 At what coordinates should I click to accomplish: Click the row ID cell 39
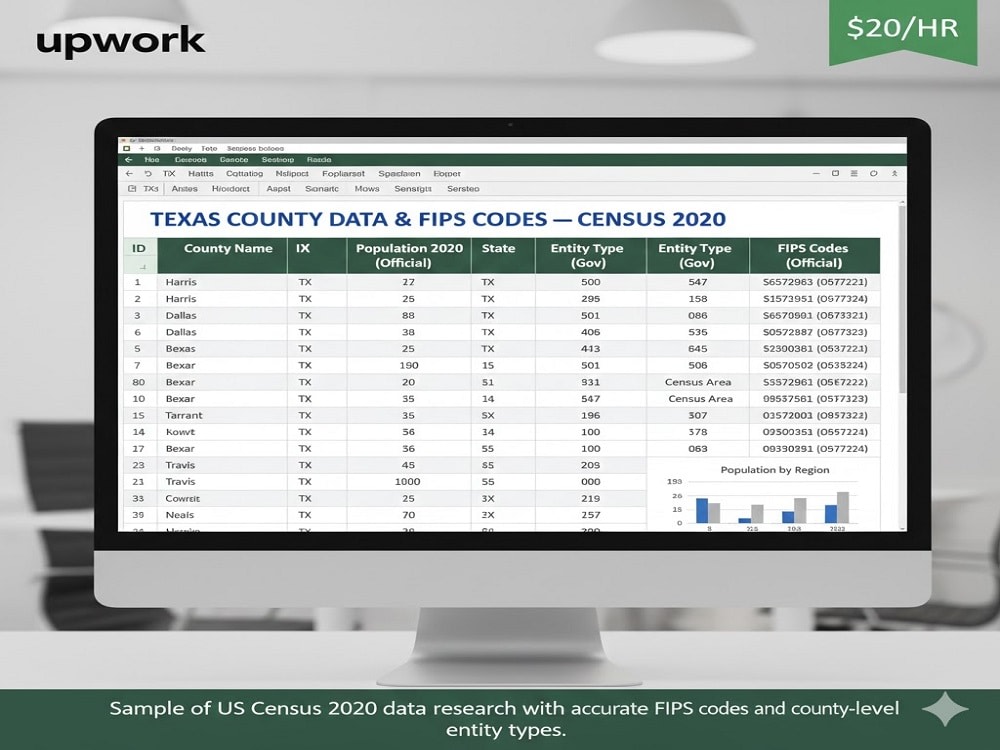coord(138,515)
